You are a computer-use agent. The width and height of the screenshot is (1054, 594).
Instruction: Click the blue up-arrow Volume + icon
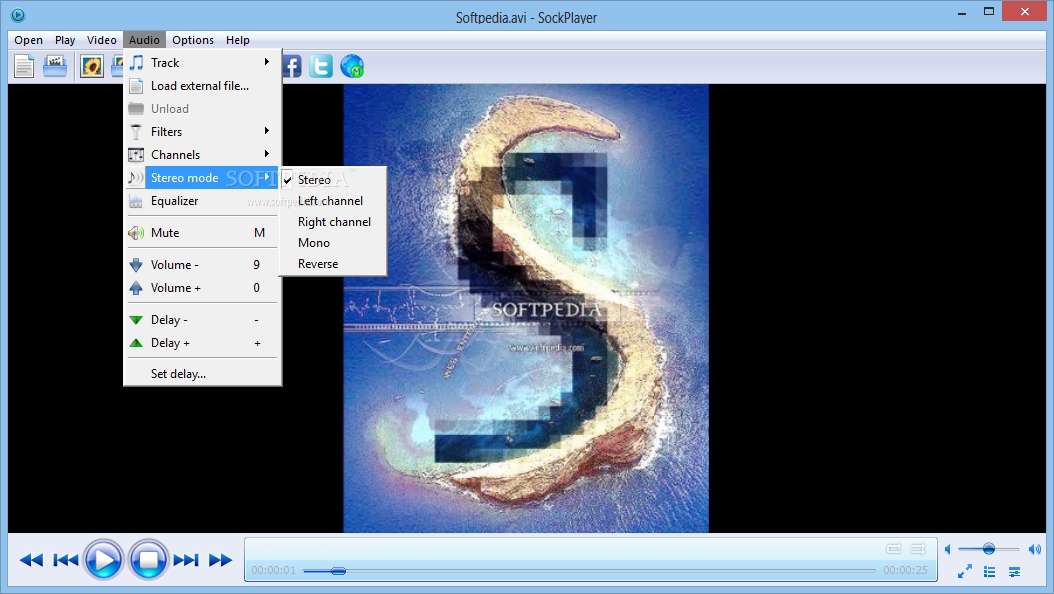[x=136, y=288]
